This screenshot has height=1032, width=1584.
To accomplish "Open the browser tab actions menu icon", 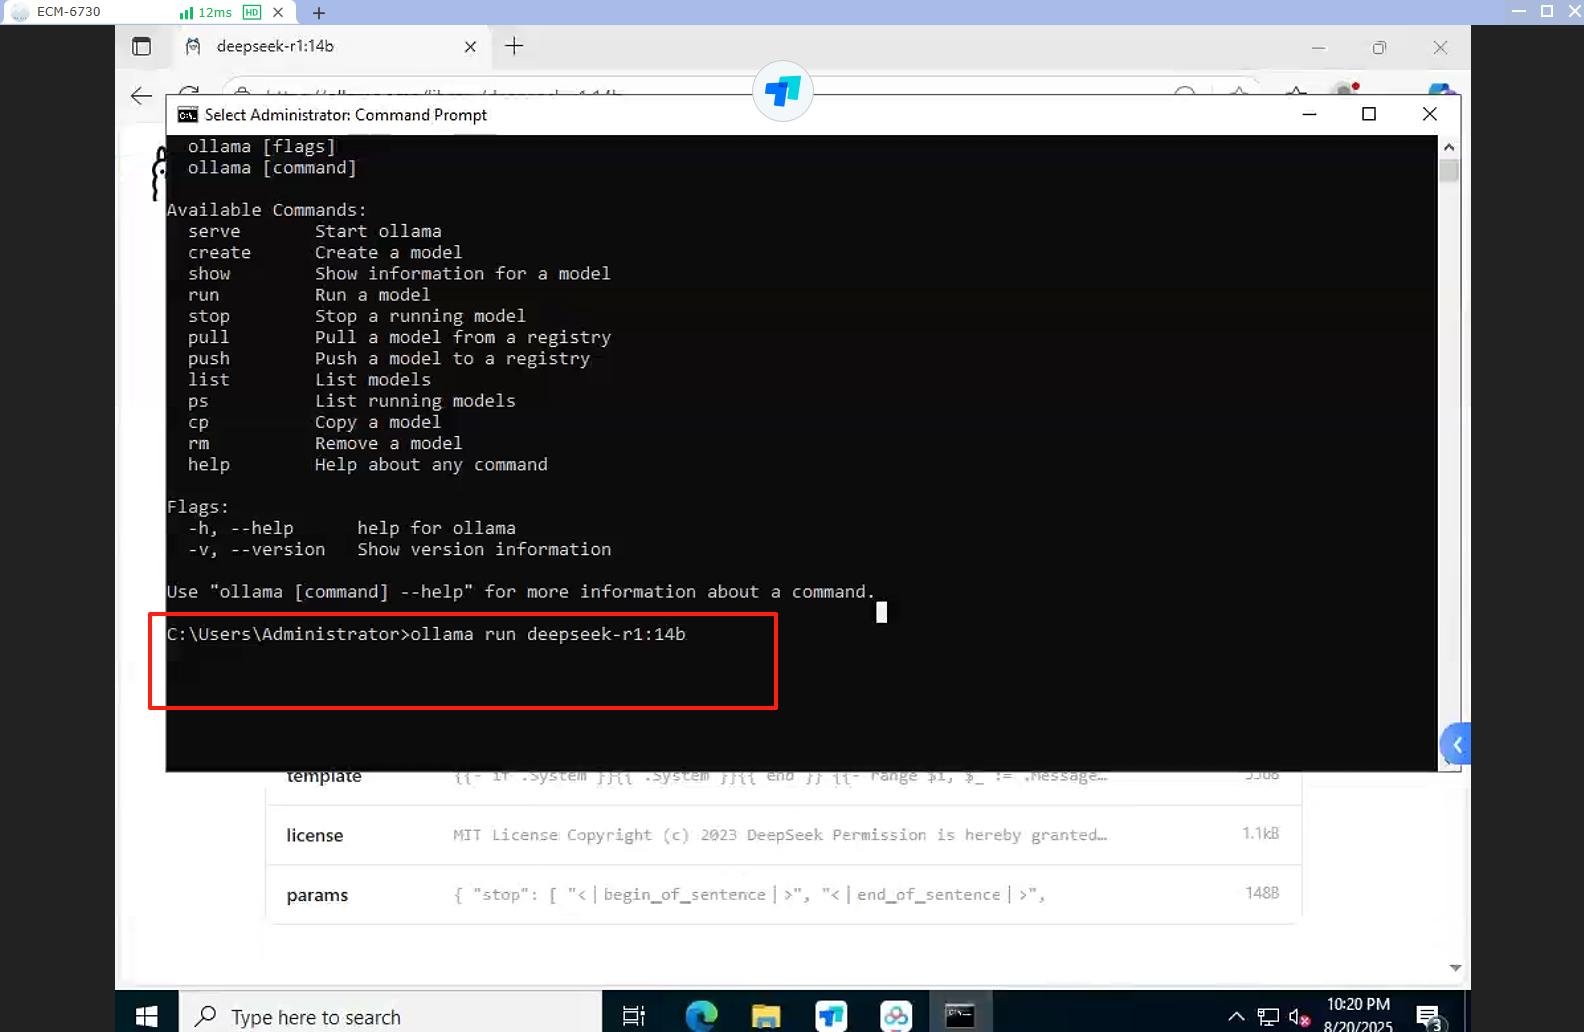I will (x=141, y=46).
